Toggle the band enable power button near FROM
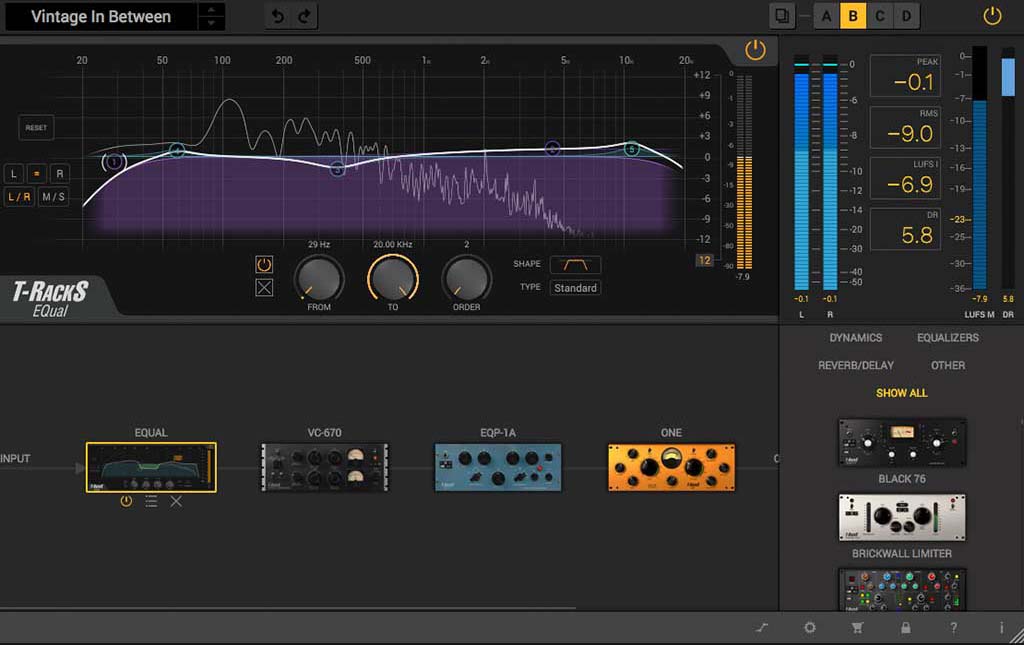1024x645 pixels. [x=264, y=265]
